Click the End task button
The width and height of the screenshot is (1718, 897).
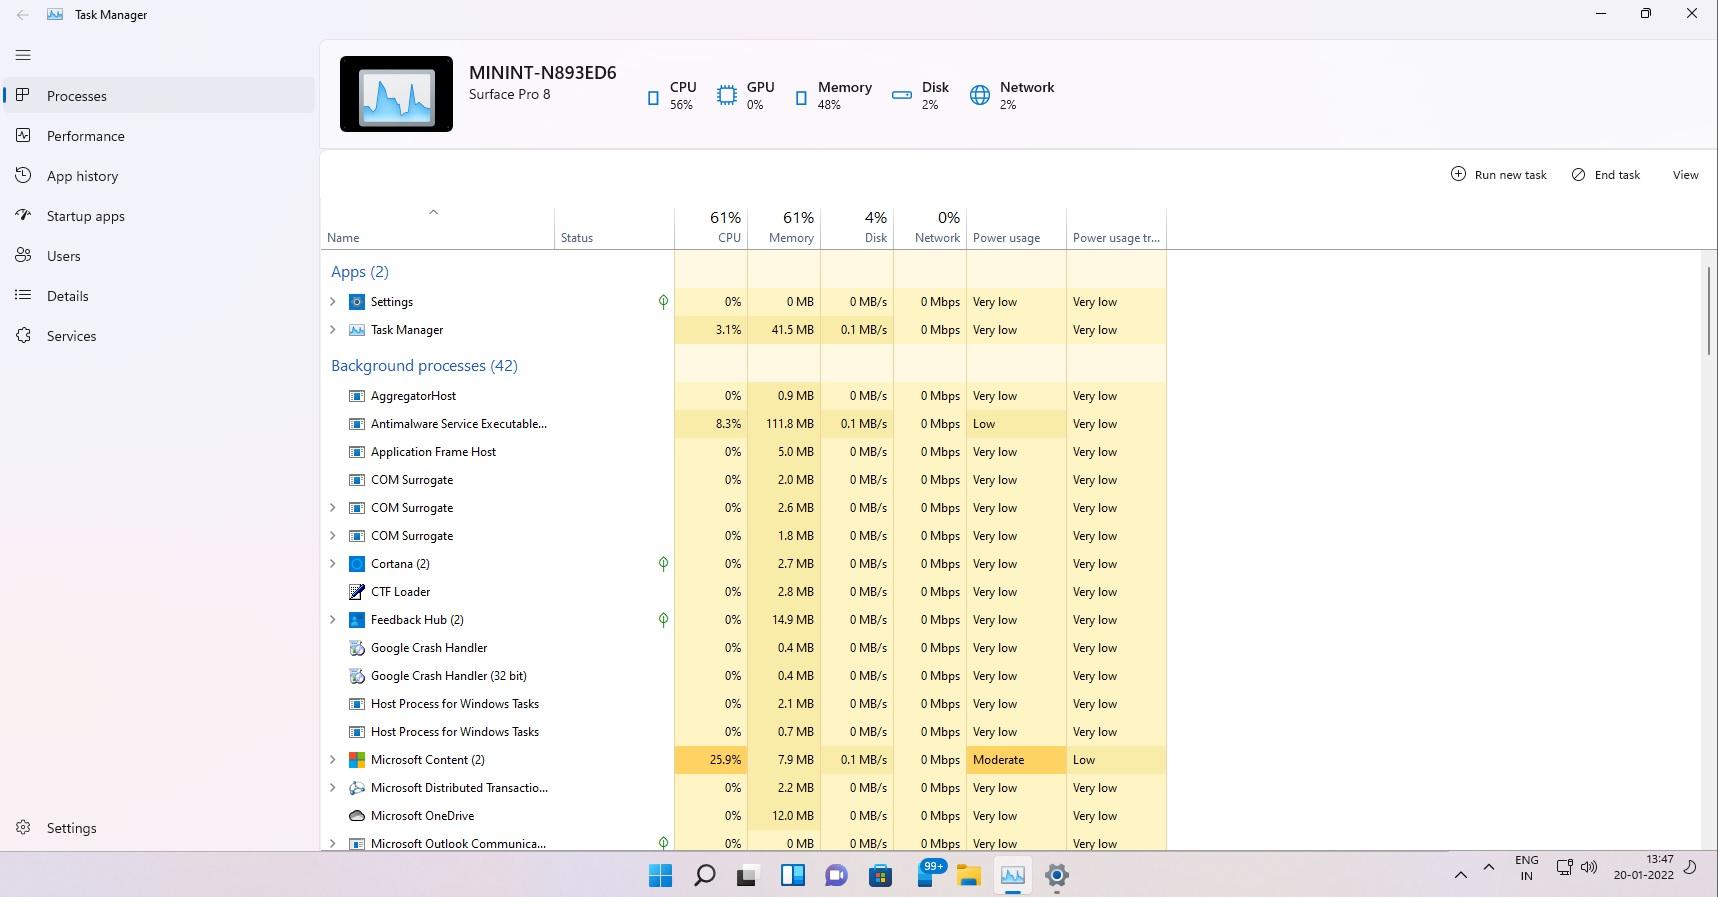click(x=1606, y=175)
